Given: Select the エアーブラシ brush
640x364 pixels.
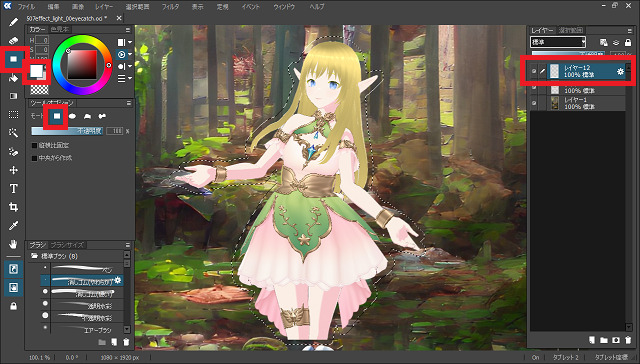Looking at the screenshot, I should (82, 329).
